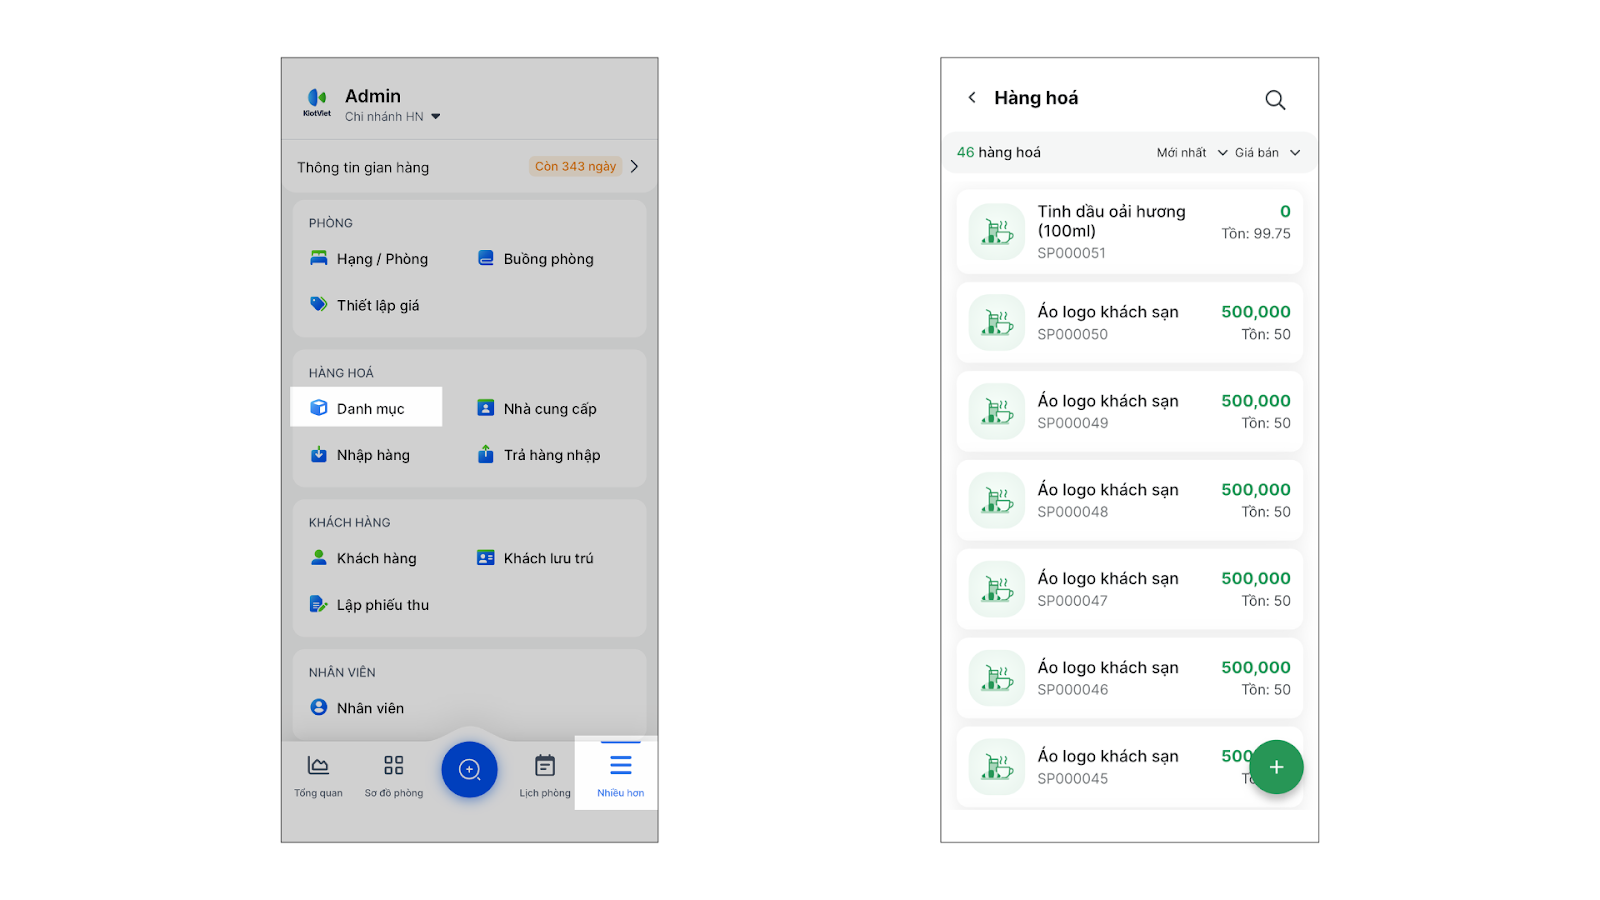Go back using the Hàng hoá back arrow
Screen dimensions: 1600x900
[x=971, y=98]
